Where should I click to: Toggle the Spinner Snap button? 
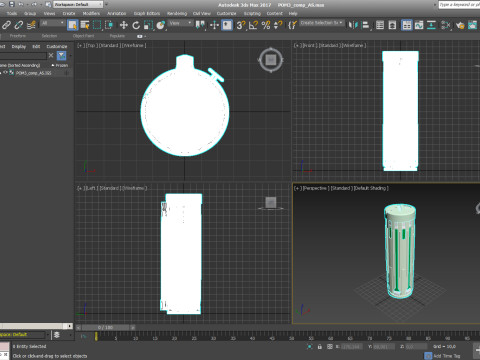278,25
